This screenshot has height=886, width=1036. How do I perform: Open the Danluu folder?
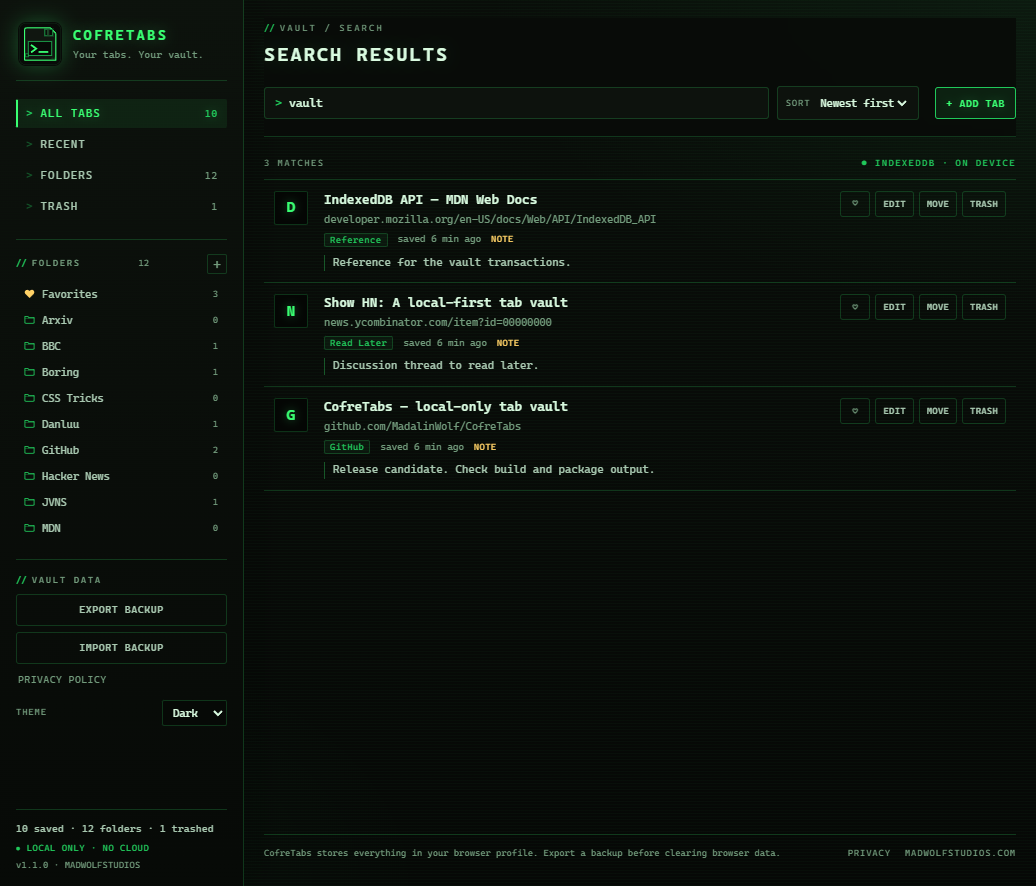tap(121, 424)
